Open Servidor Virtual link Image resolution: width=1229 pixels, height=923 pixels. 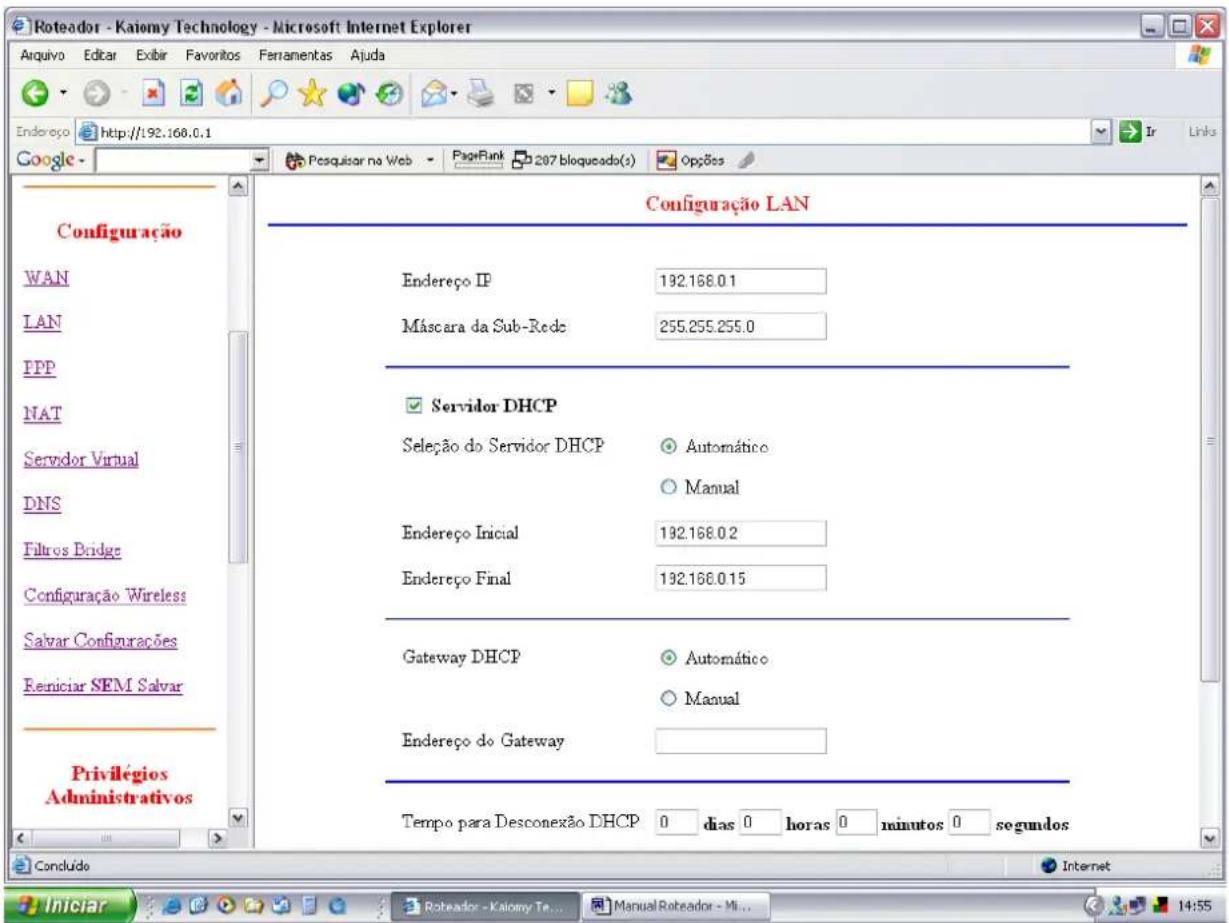pyautogui.click(x=79, y=460)
